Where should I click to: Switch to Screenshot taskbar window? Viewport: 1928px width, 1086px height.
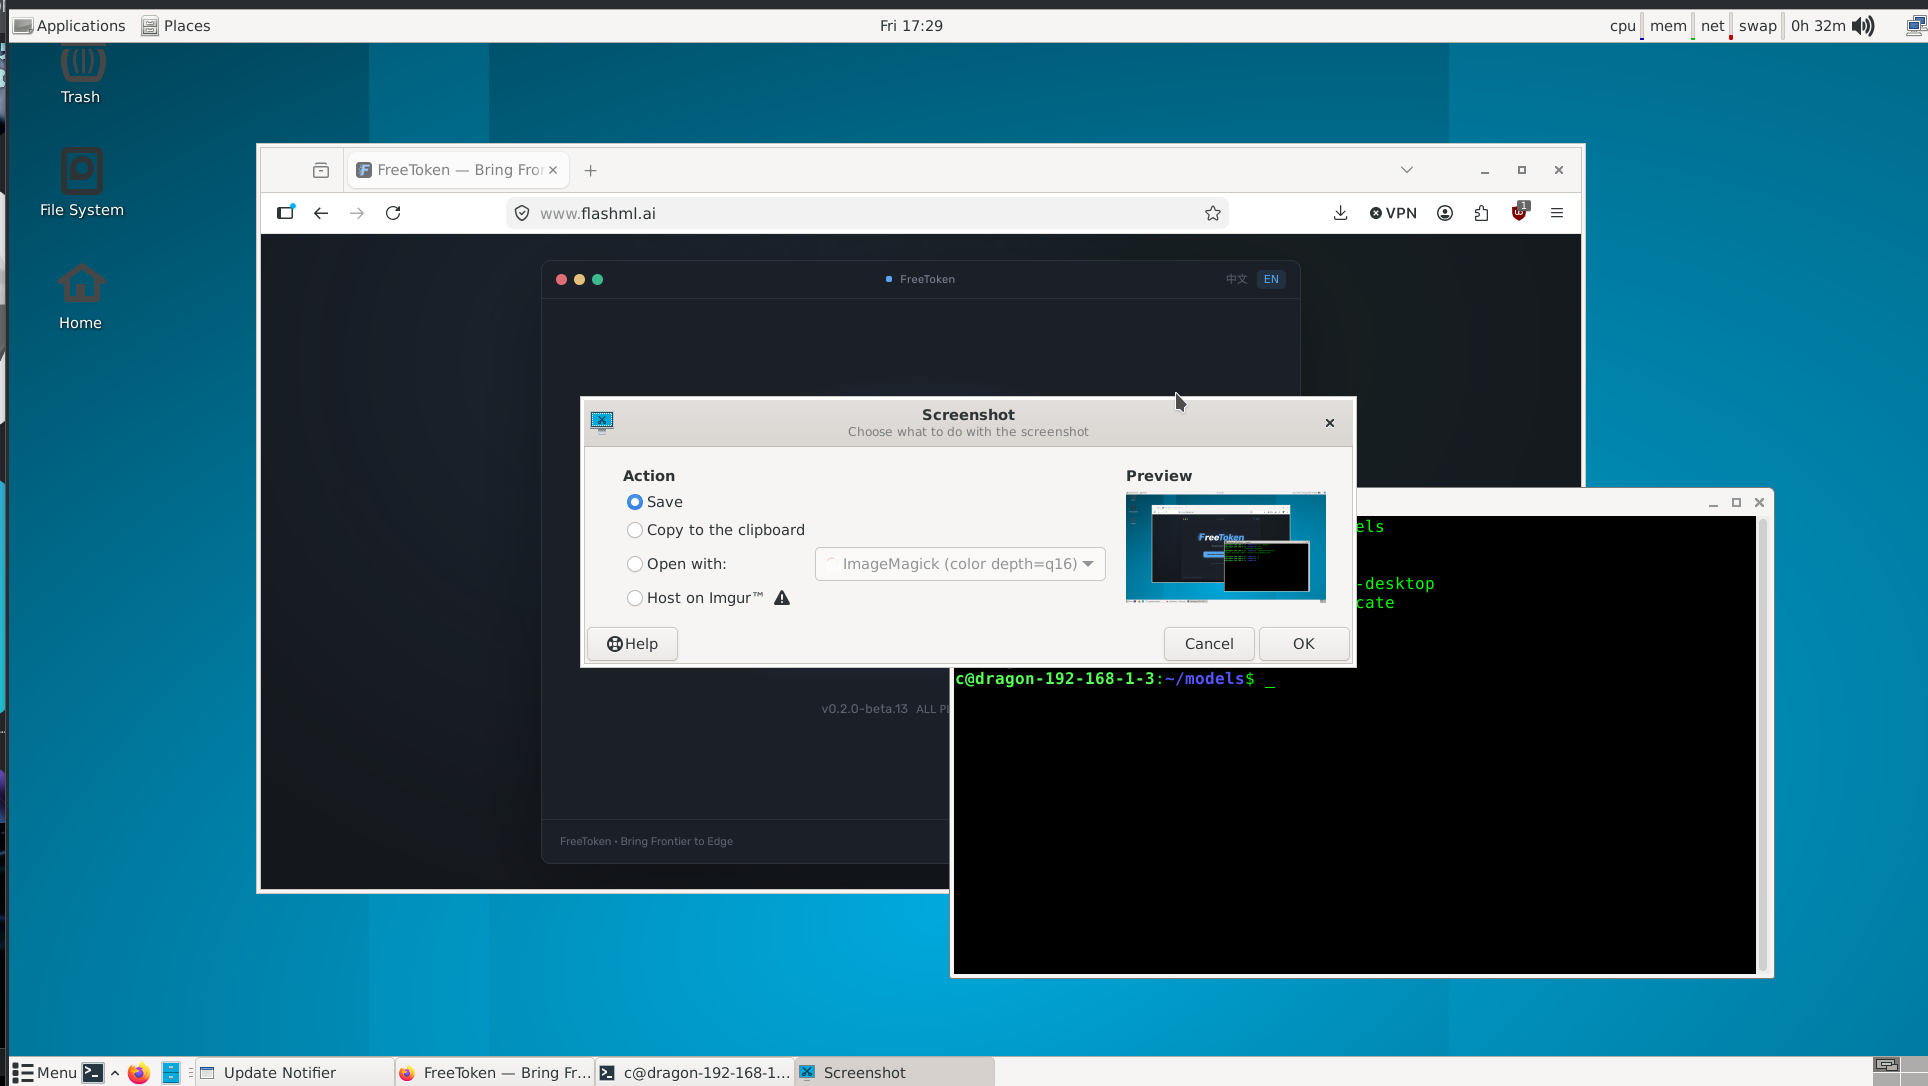[895, 1073]
